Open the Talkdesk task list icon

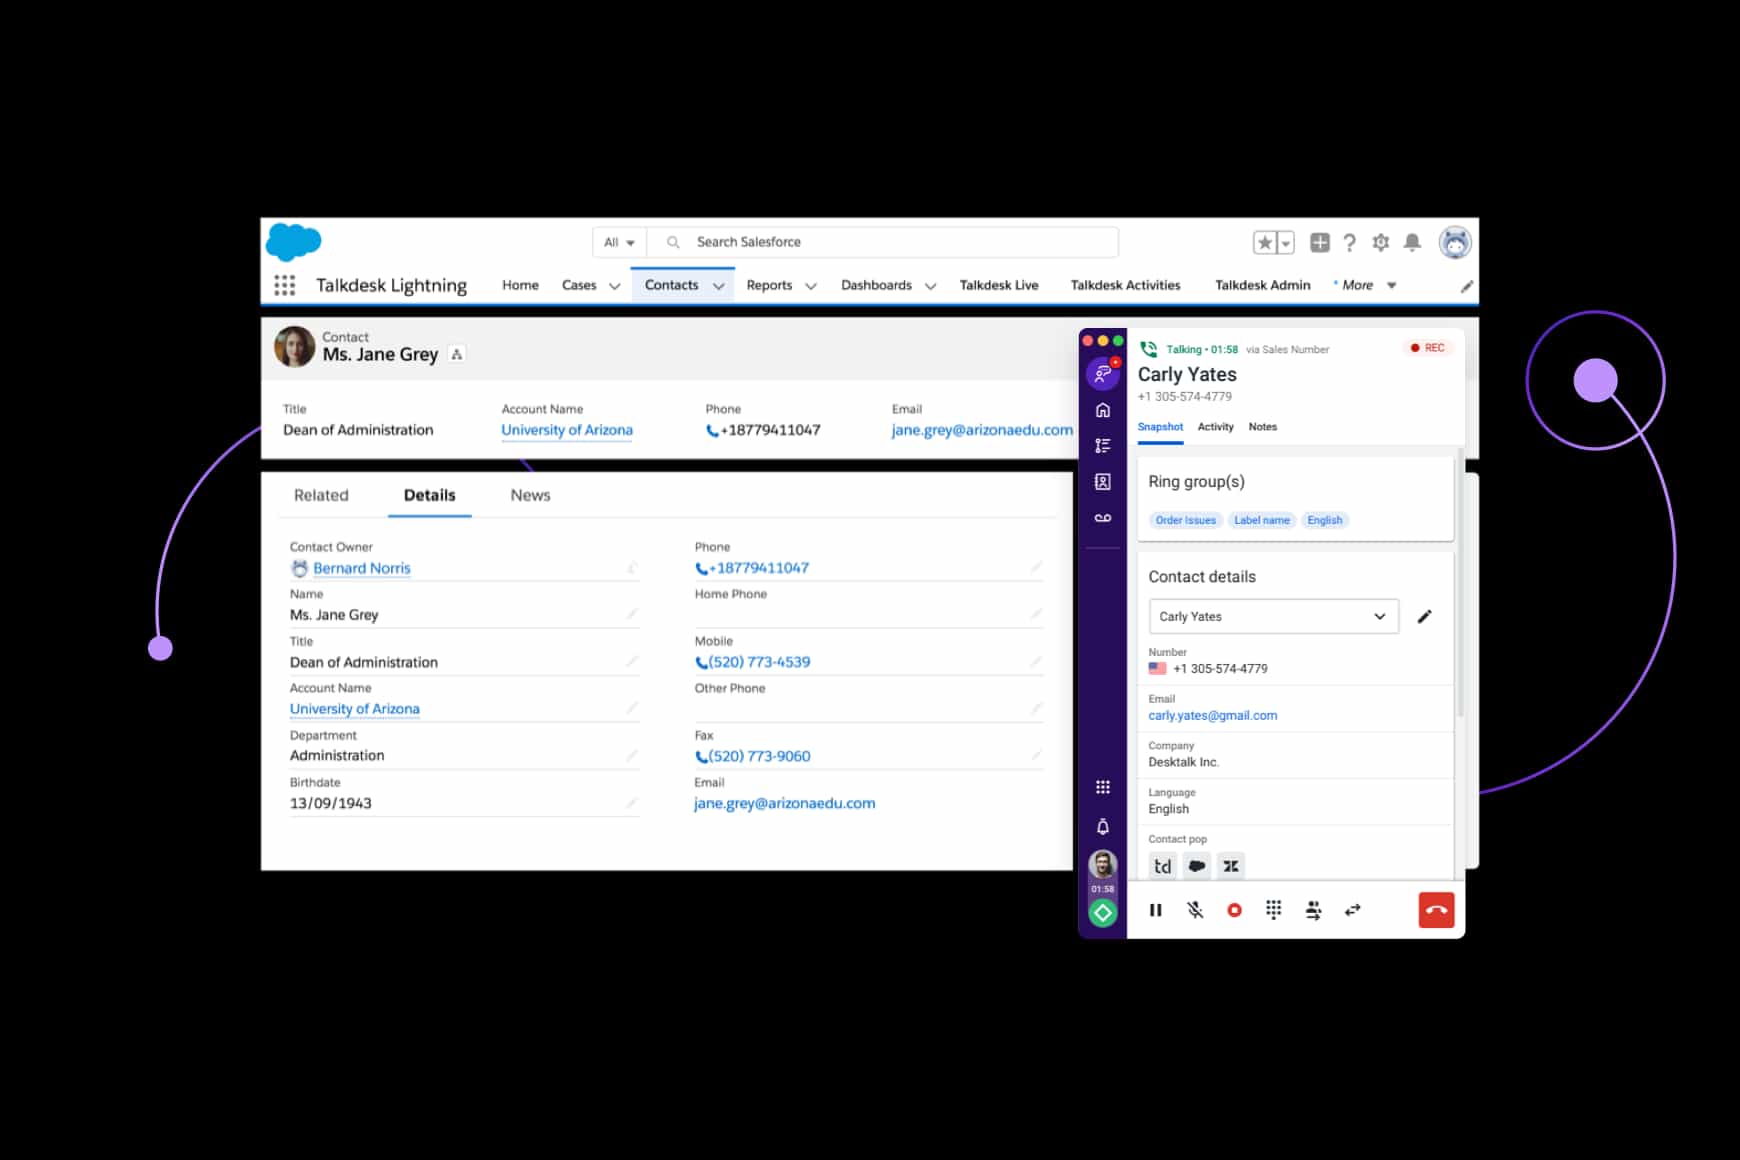tap(1102, 446)
